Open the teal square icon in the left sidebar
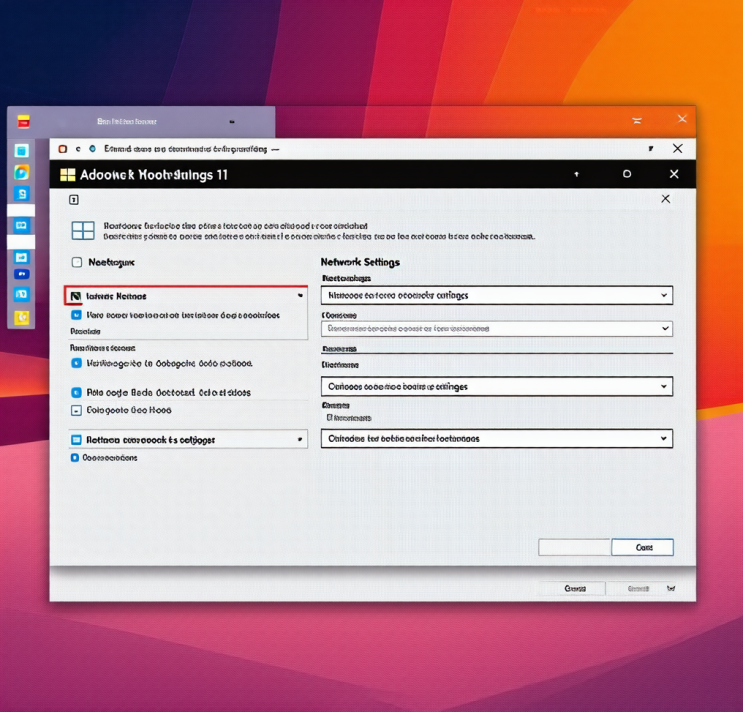This screenshot has width=743, height=712. coord(21,151)
